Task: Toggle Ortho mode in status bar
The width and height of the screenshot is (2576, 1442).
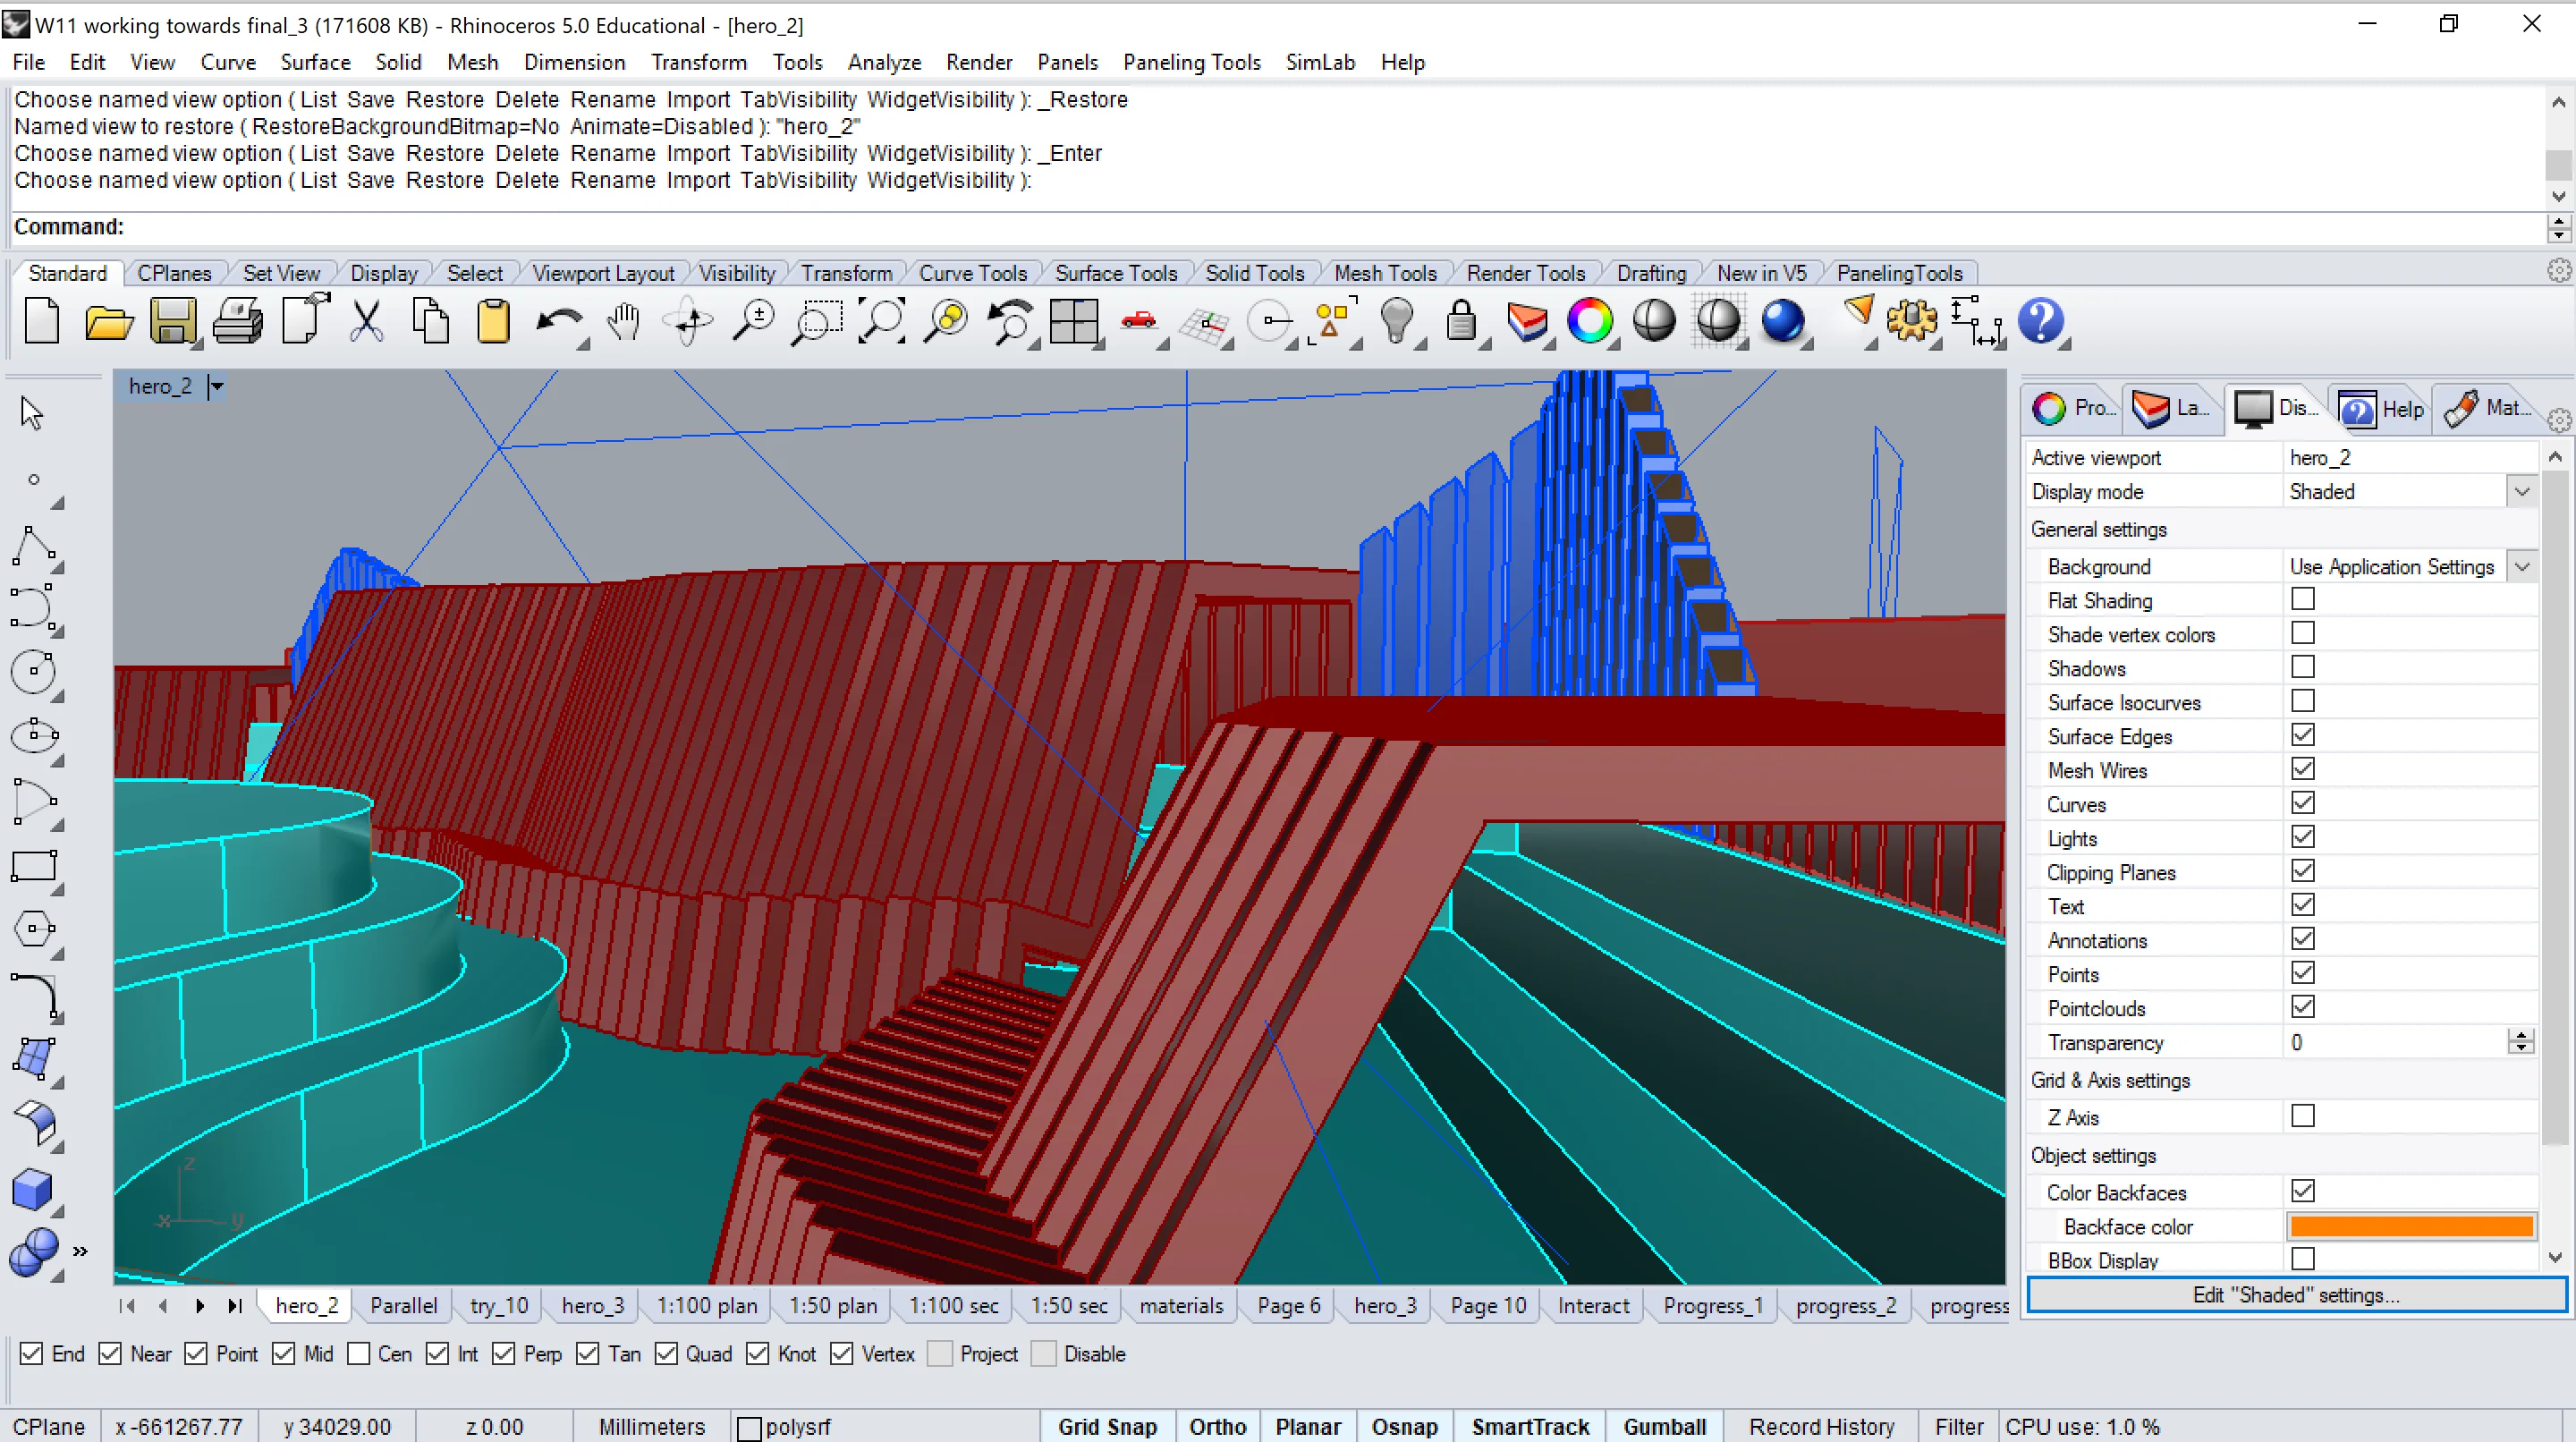Action: [x=1217, y=1427]
